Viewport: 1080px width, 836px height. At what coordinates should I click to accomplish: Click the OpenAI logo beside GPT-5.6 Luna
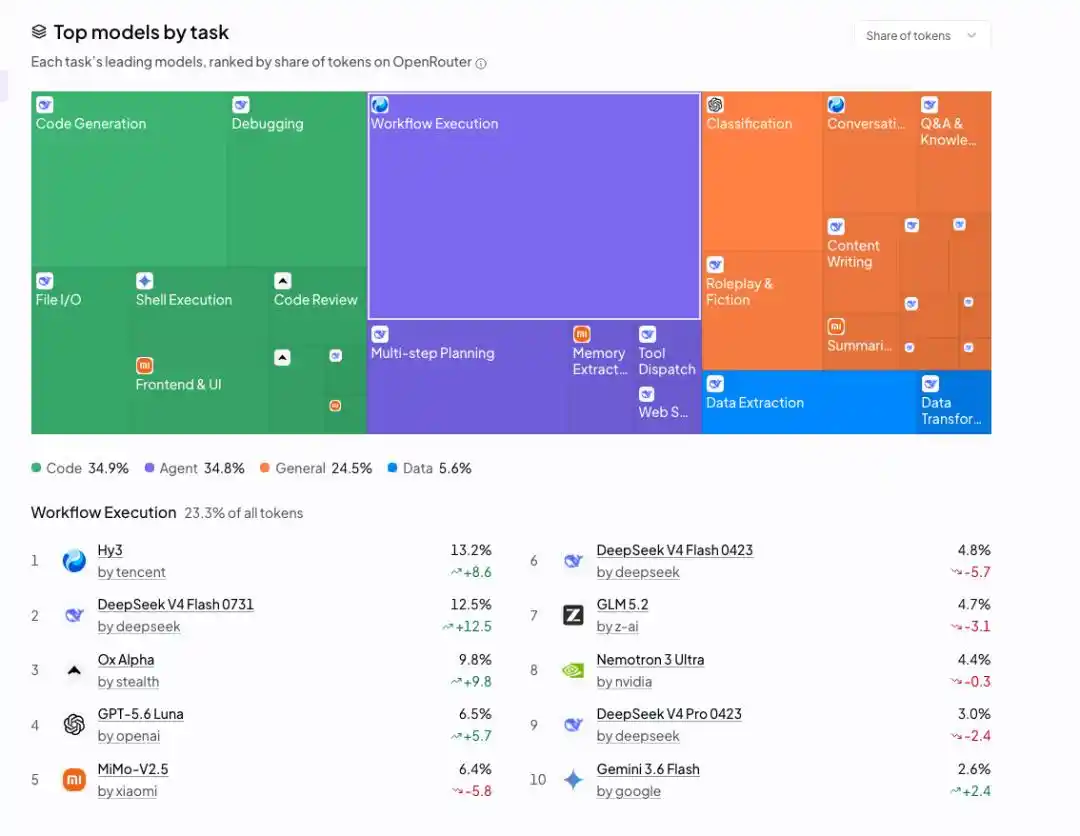point(74,724)
